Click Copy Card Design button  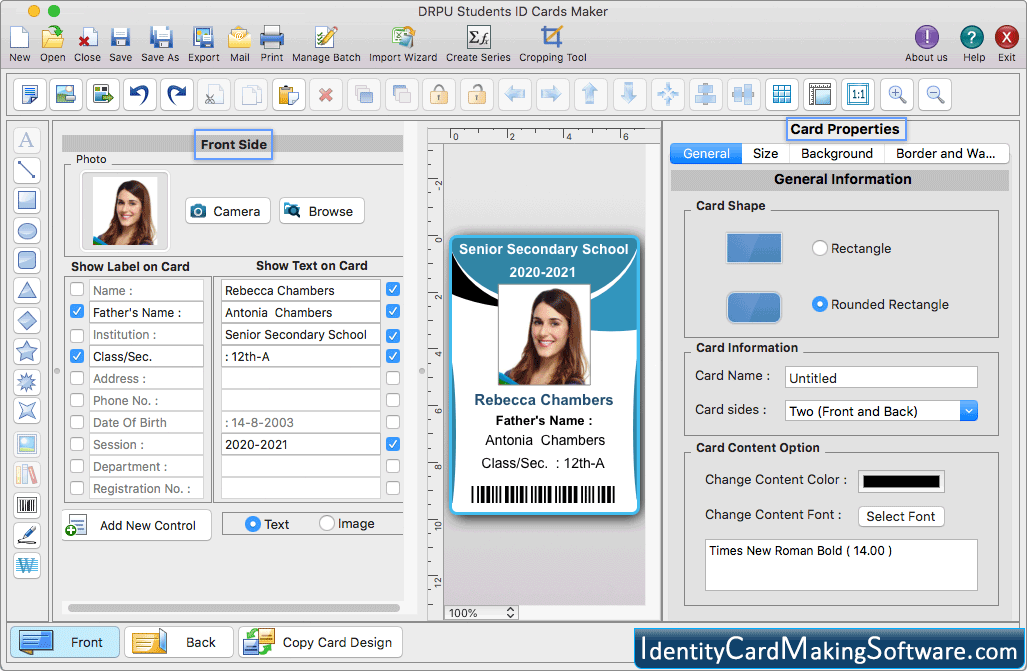tap(320, 642)
